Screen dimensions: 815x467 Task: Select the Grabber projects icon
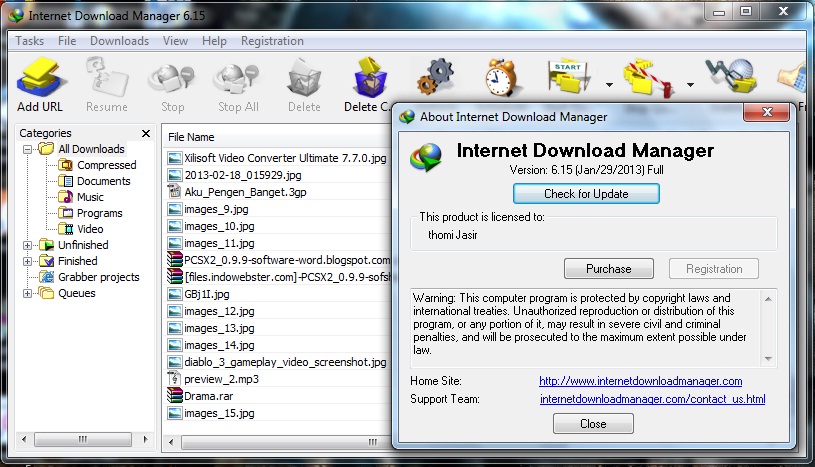tap(47, 277)
